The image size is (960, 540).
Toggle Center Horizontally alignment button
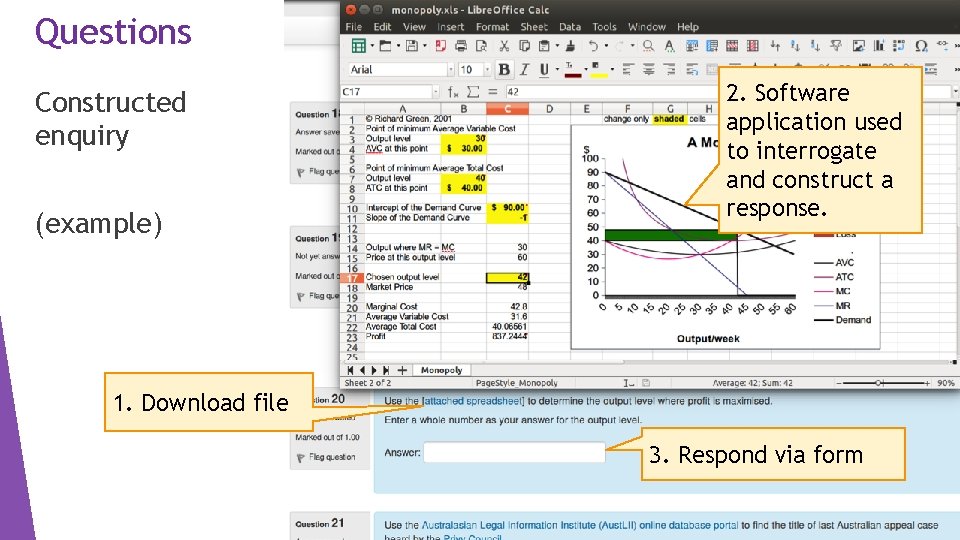[648, 70]
